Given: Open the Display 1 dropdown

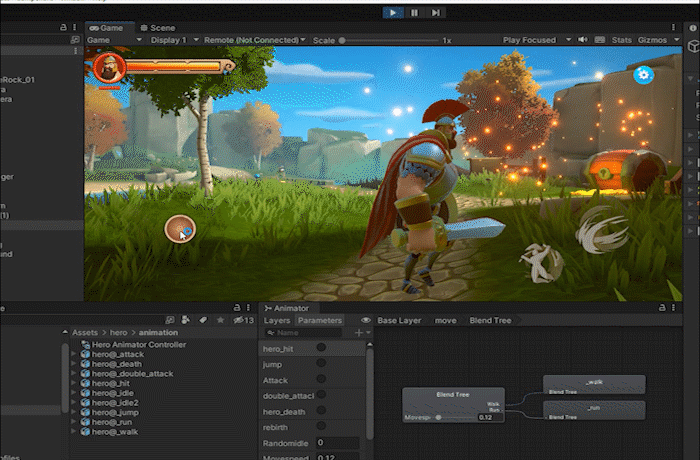Looking at the screenshot, I should [174, 40].
